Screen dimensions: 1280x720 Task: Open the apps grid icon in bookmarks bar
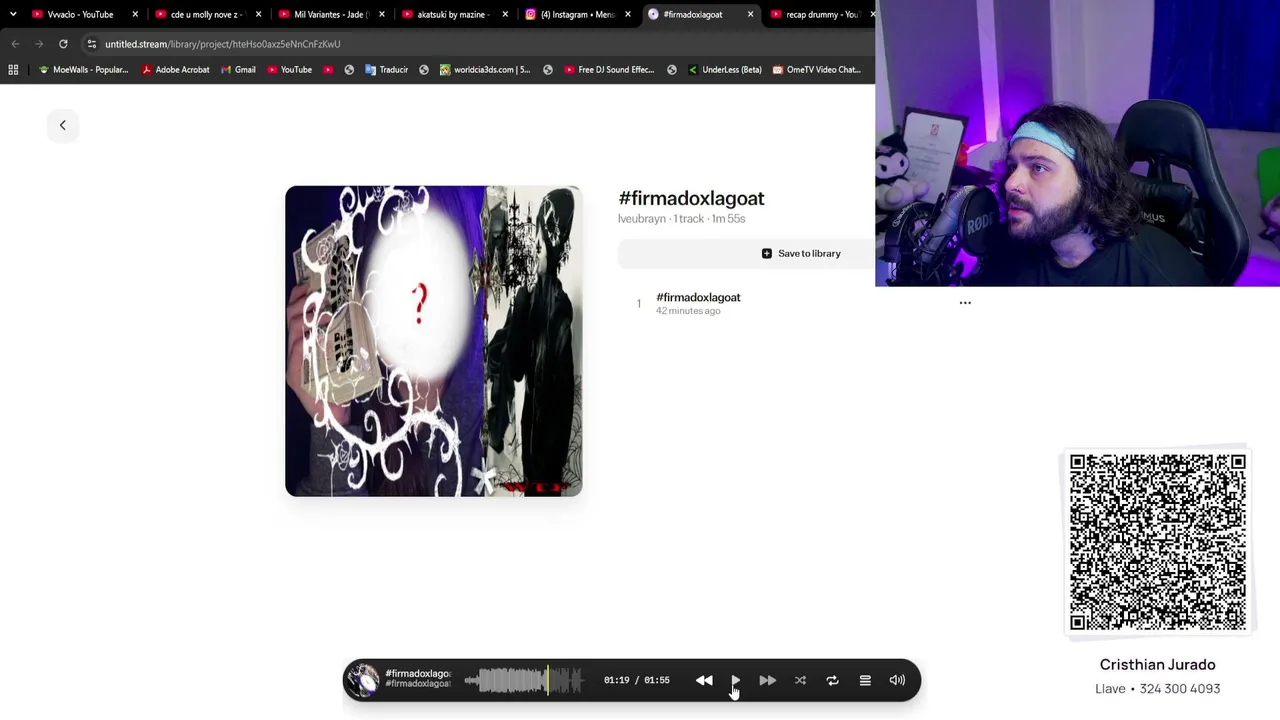[x=13, y=70]
